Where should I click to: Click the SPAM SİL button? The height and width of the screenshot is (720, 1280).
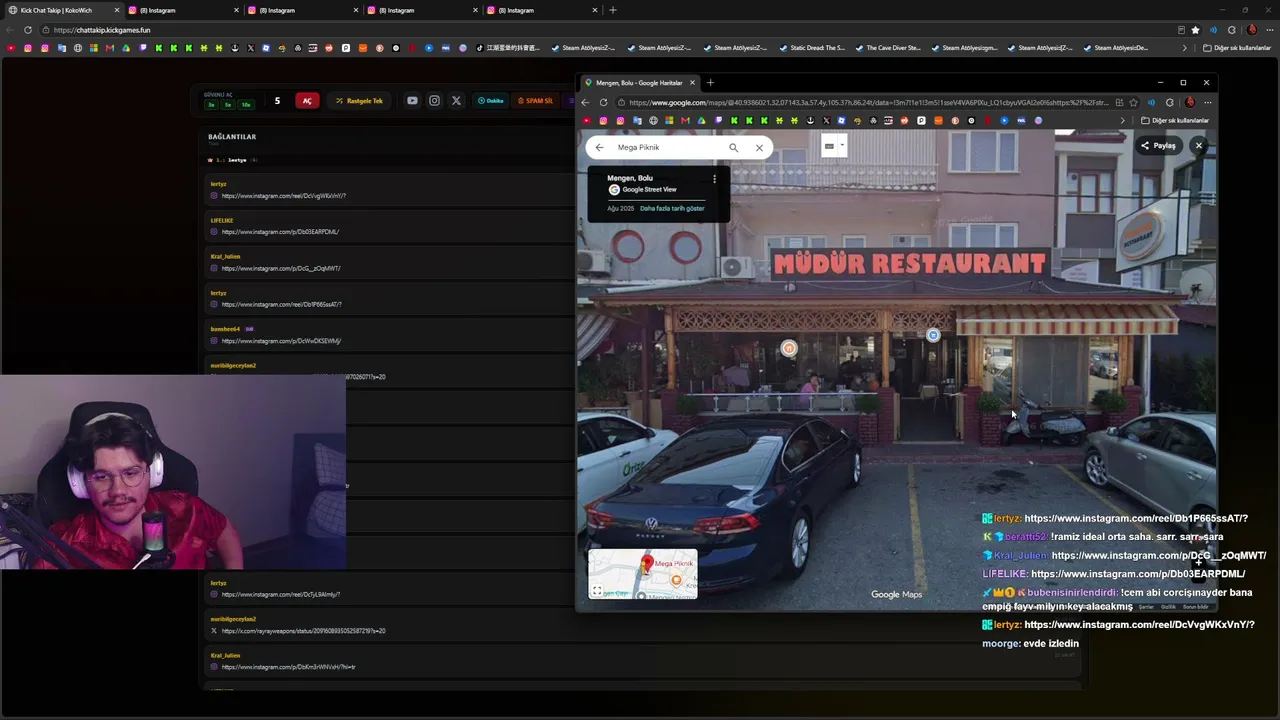click(535, 101)
